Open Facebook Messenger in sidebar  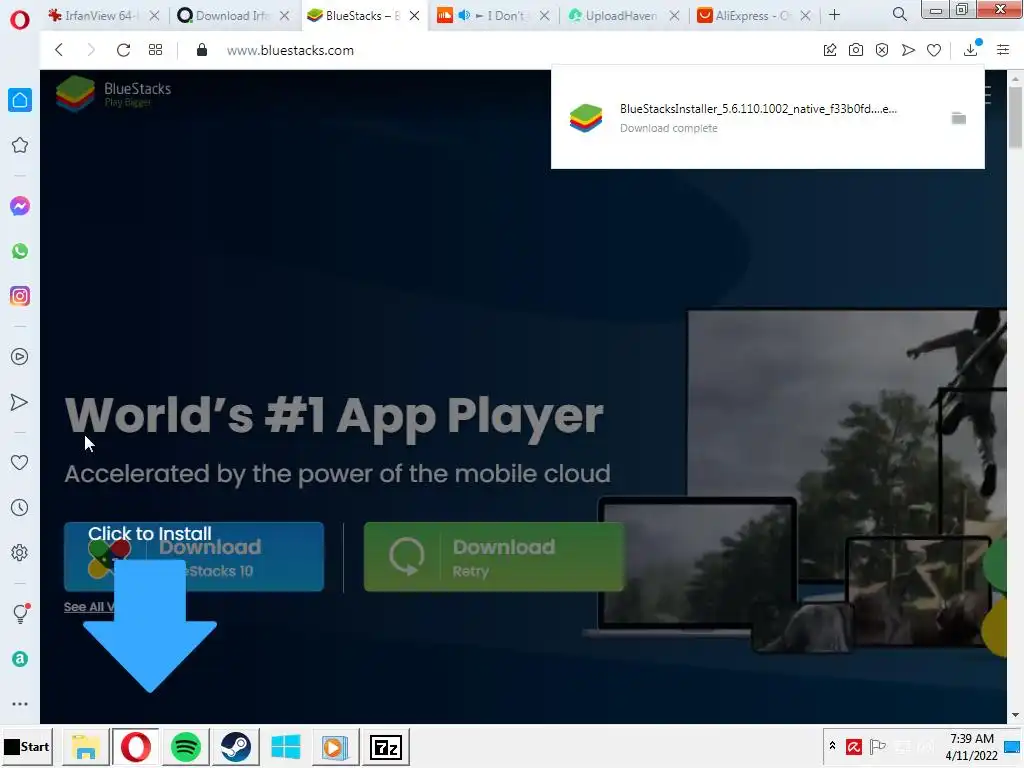point(20,206)
